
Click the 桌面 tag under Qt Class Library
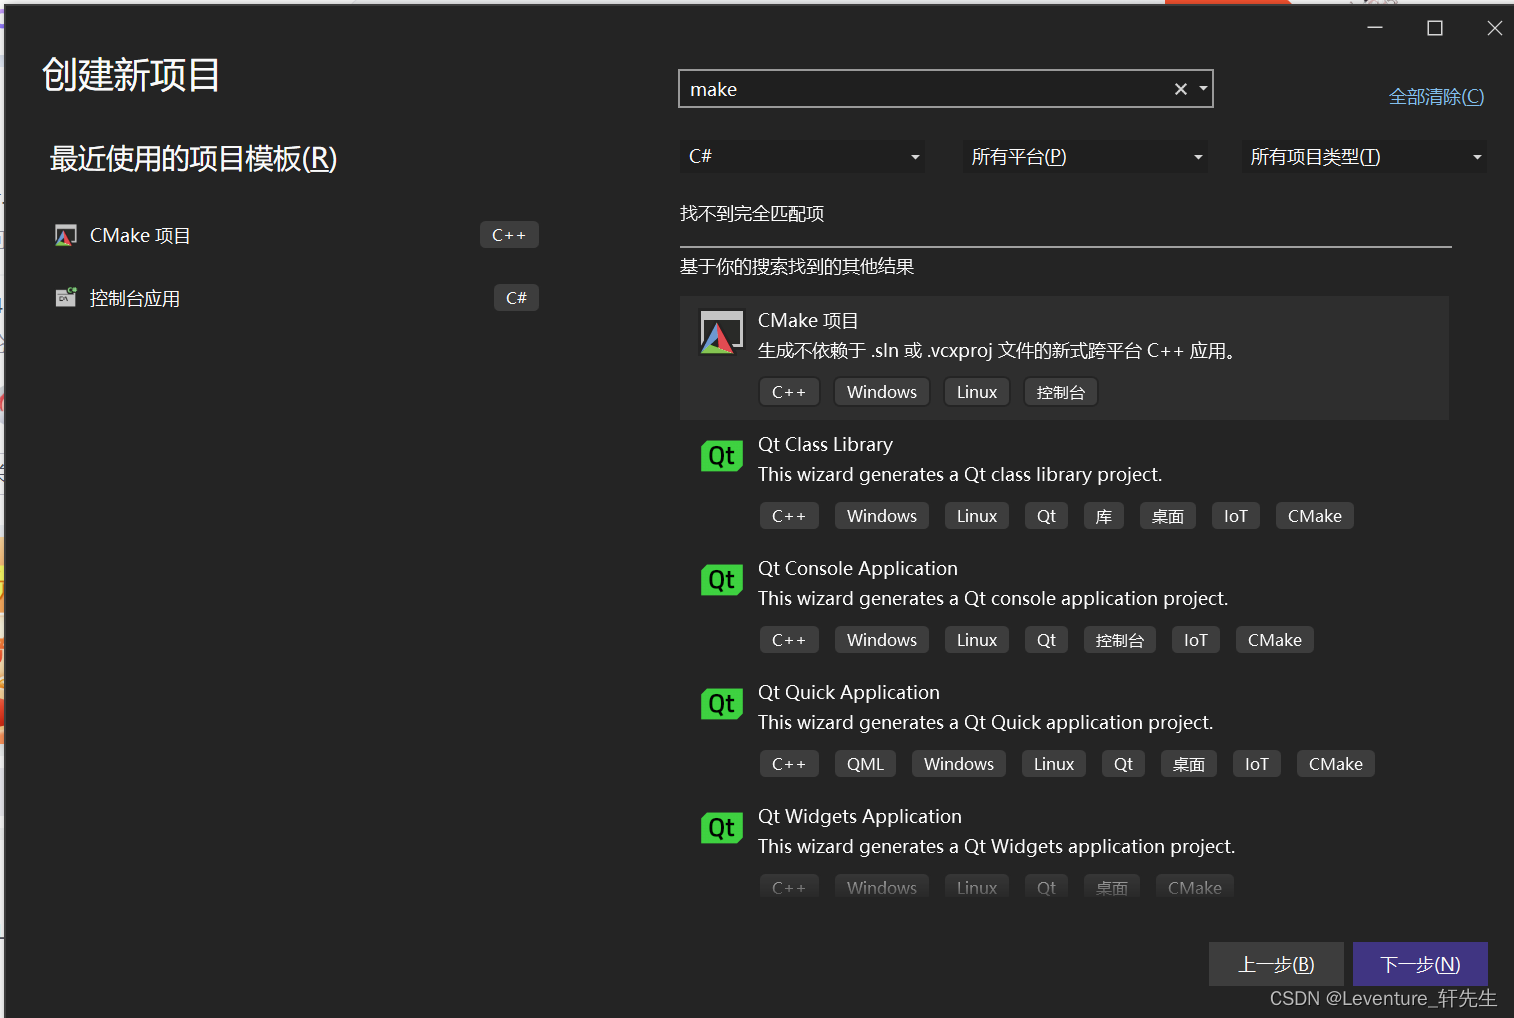pos(1167,516)
